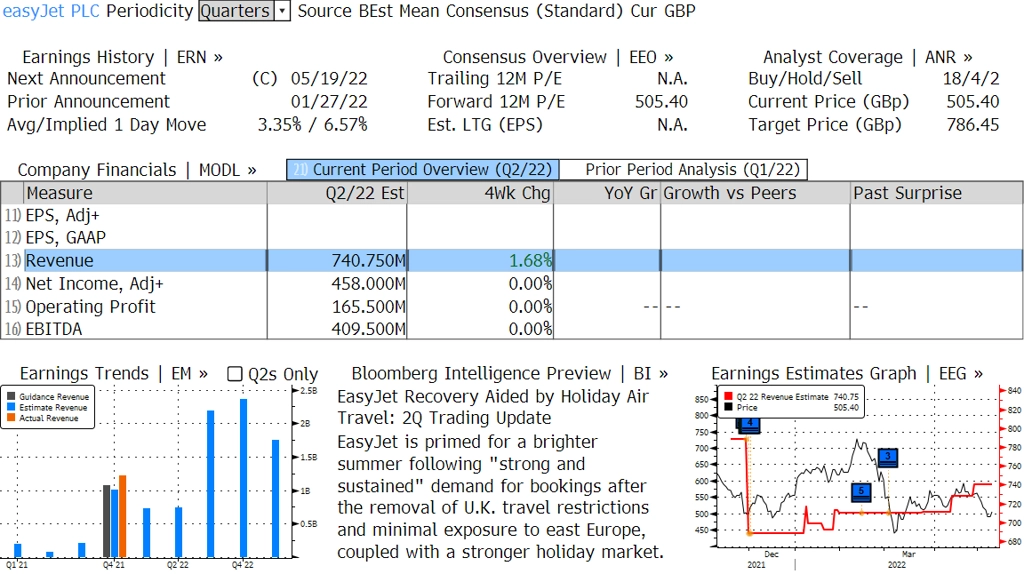1024x574 pixels.
Task: Open the Periodicity Quarters dropdown arrow
Action: click(282, 11)
